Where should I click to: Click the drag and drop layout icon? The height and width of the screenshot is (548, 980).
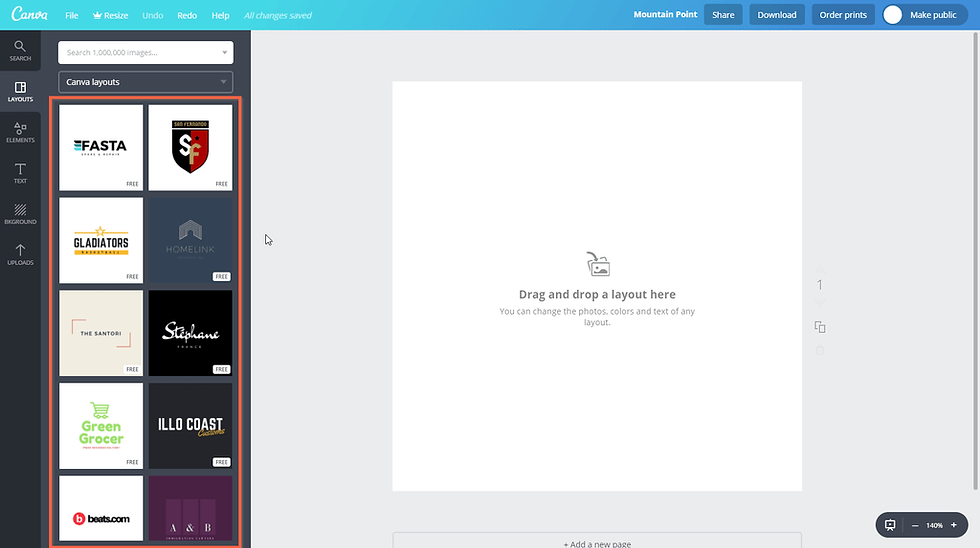coord(598,264)
